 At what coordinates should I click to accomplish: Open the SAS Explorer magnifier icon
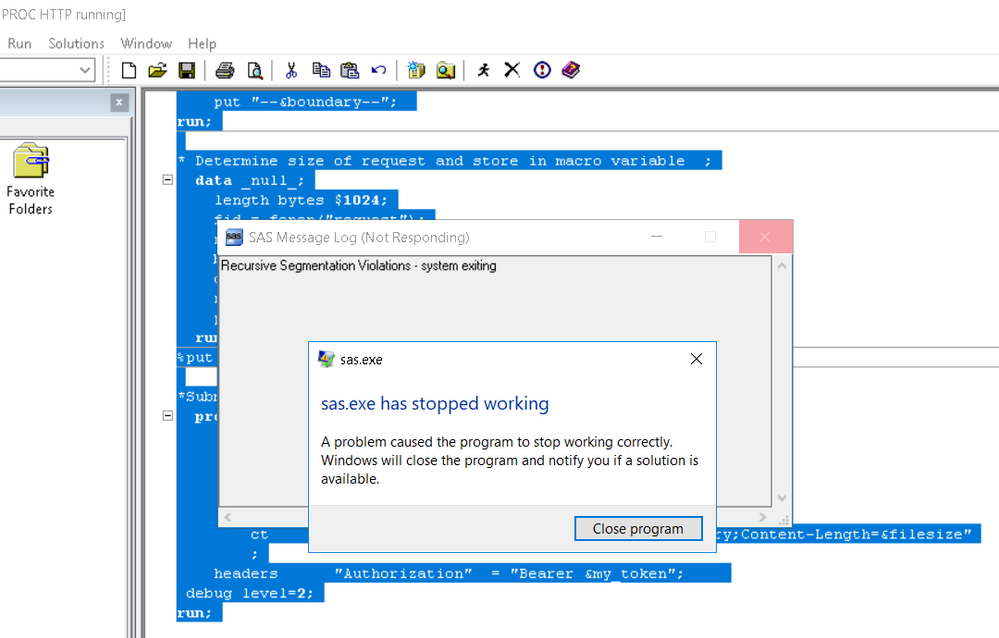(x=446, y=70)
